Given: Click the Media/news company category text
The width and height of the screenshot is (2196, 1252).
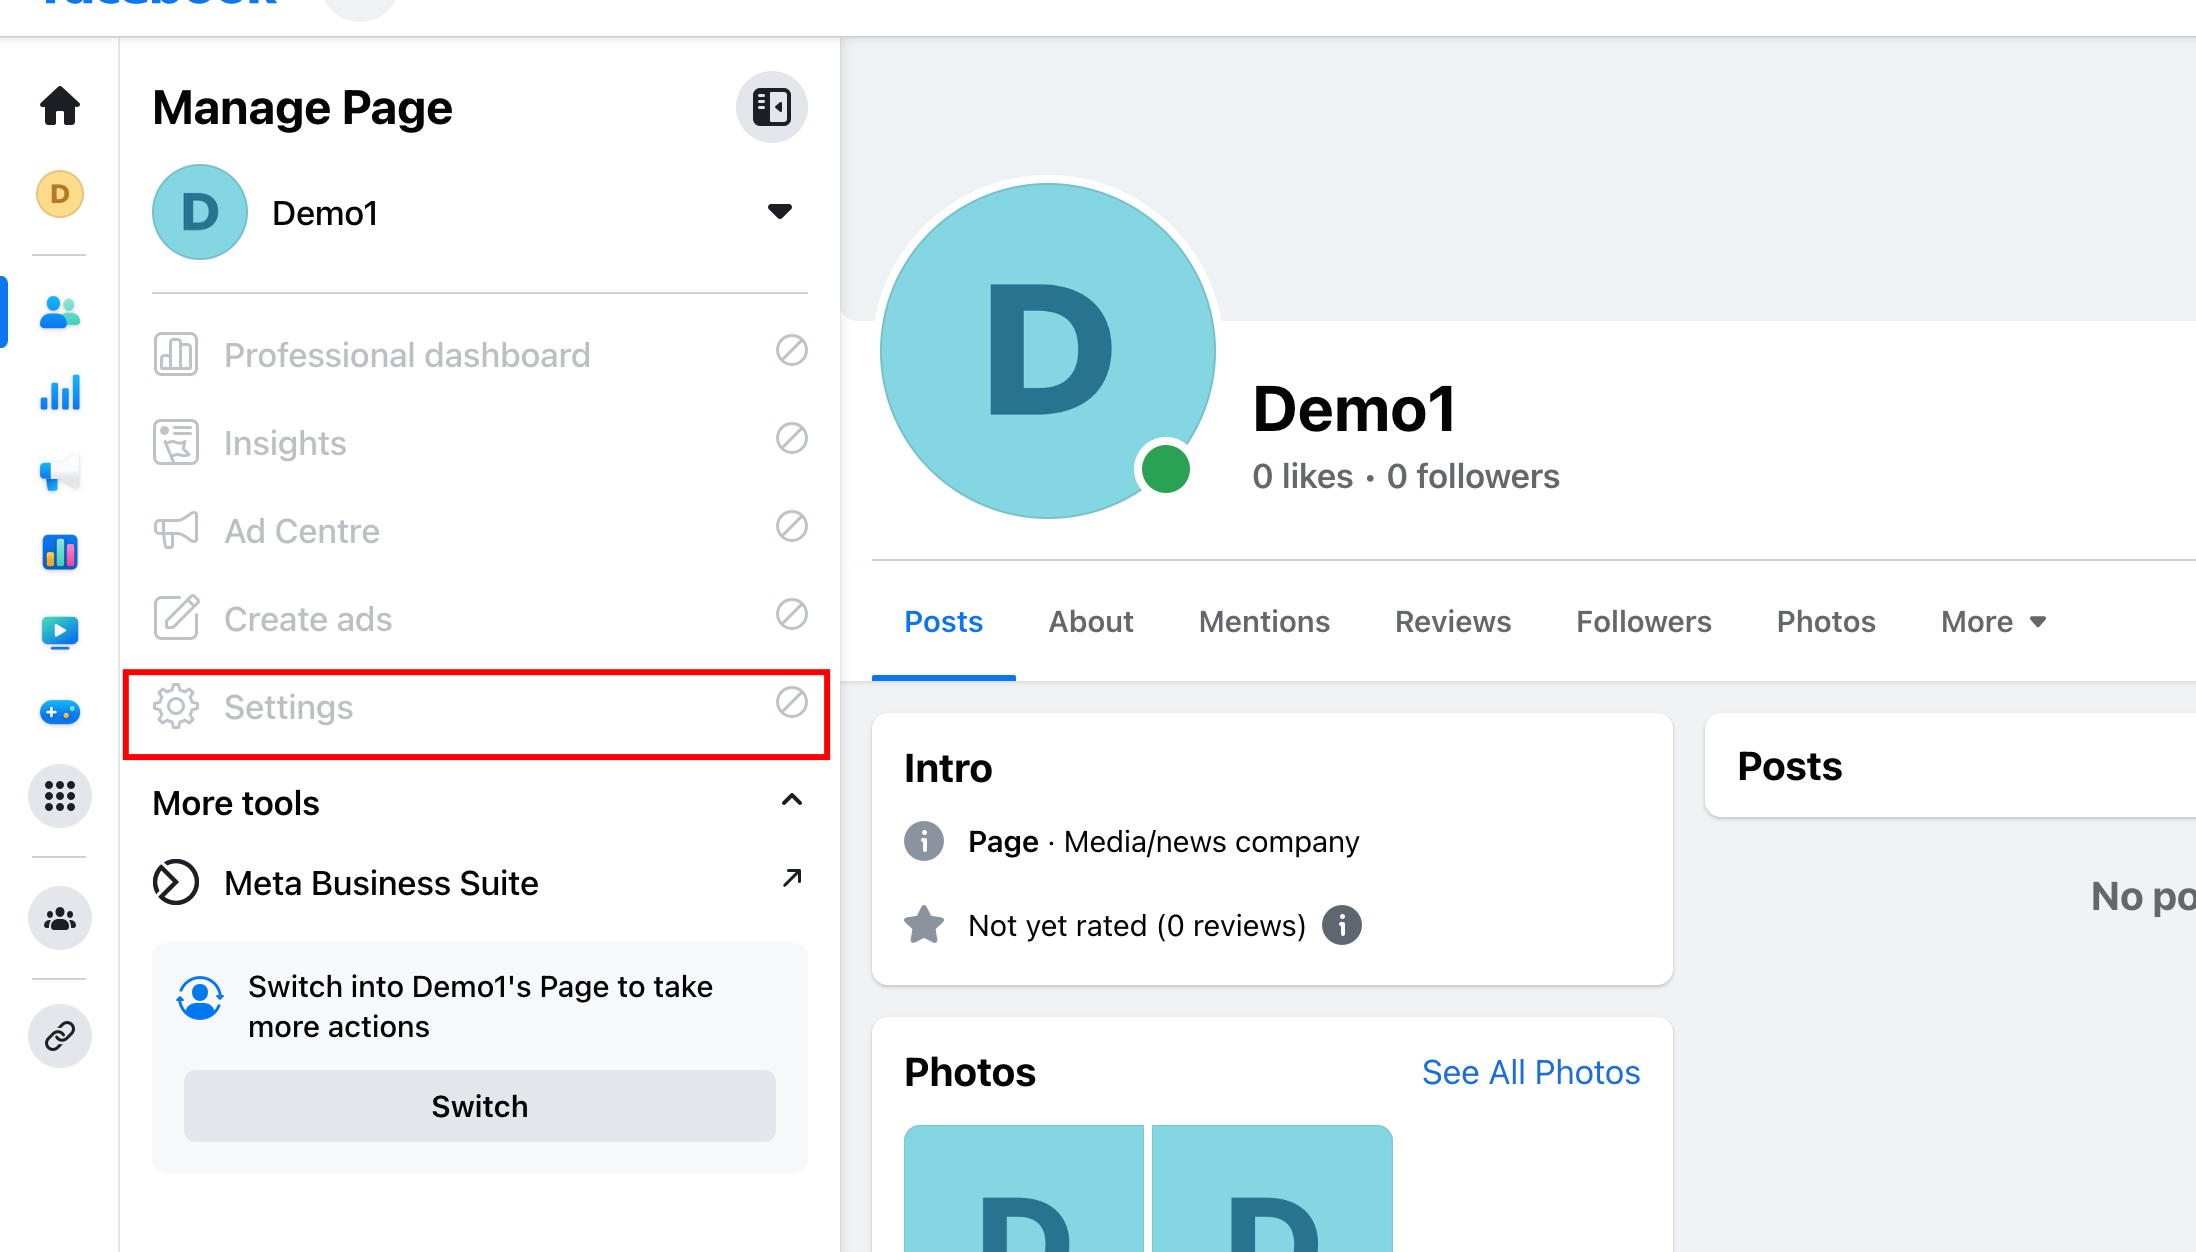Looking at the screenshot, I should tap(1211, 842).
